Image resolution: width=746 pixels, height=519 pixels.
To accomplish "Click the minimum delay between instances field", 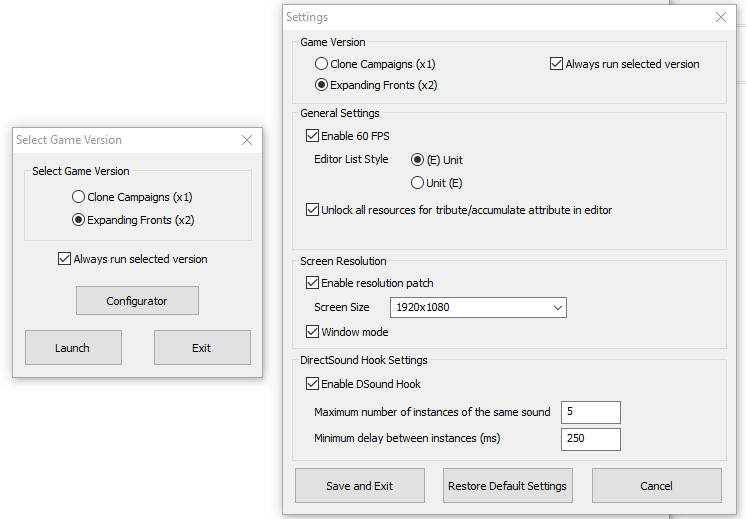I will (590, 439).
